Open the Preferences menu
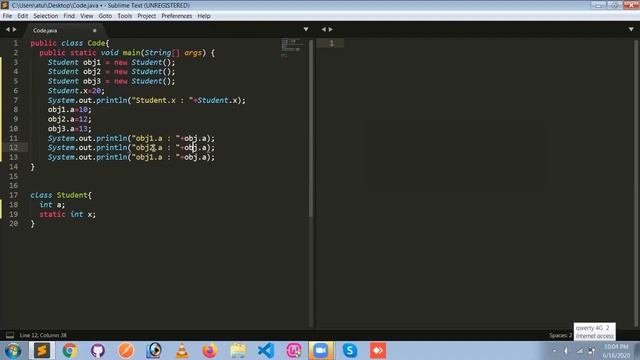Image resolution: width=640 pixels, height=360 pixels. (176, 16)
